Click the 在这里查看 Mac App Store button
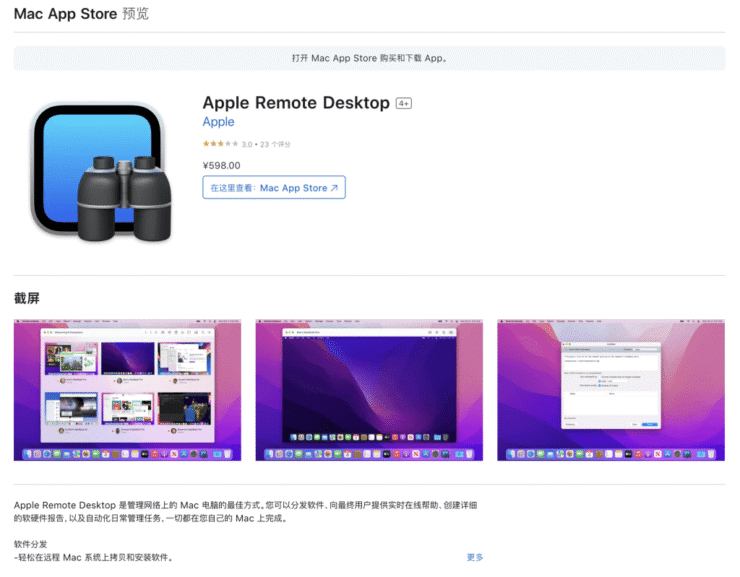This screenshot has width=740, height=577. coord(274,187)
